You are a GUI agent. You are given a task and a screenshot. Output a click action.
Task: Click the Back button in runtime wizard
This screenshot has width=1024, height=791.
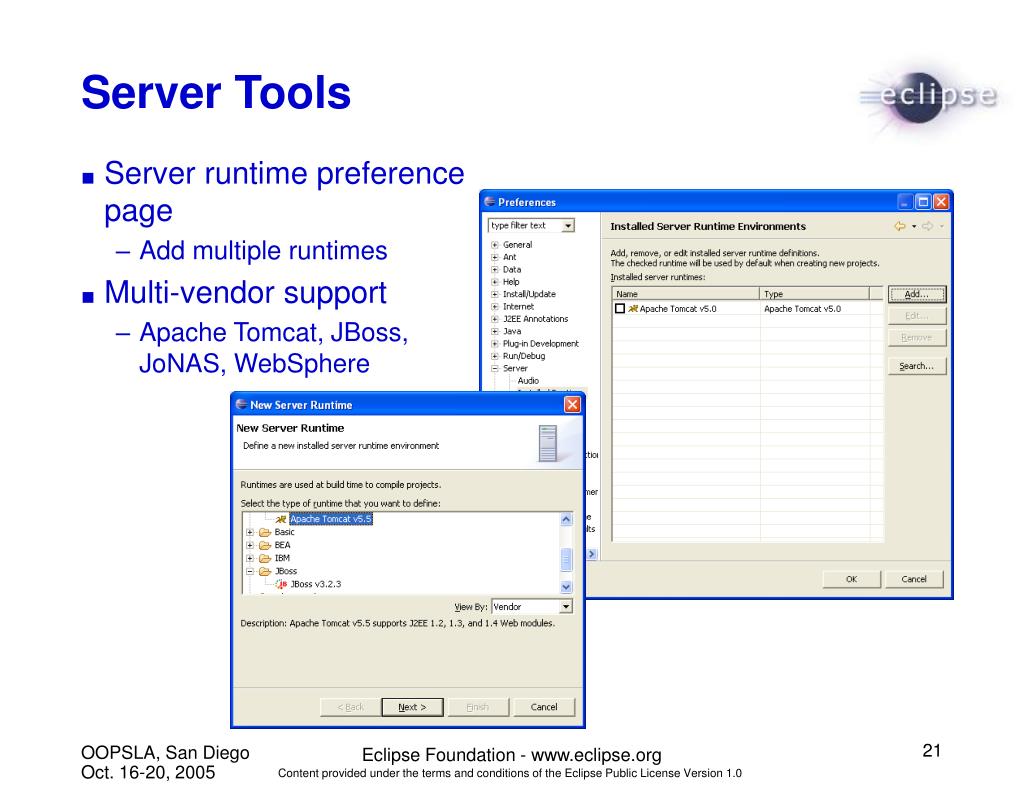pyautogui.click(x=351, y=707)
